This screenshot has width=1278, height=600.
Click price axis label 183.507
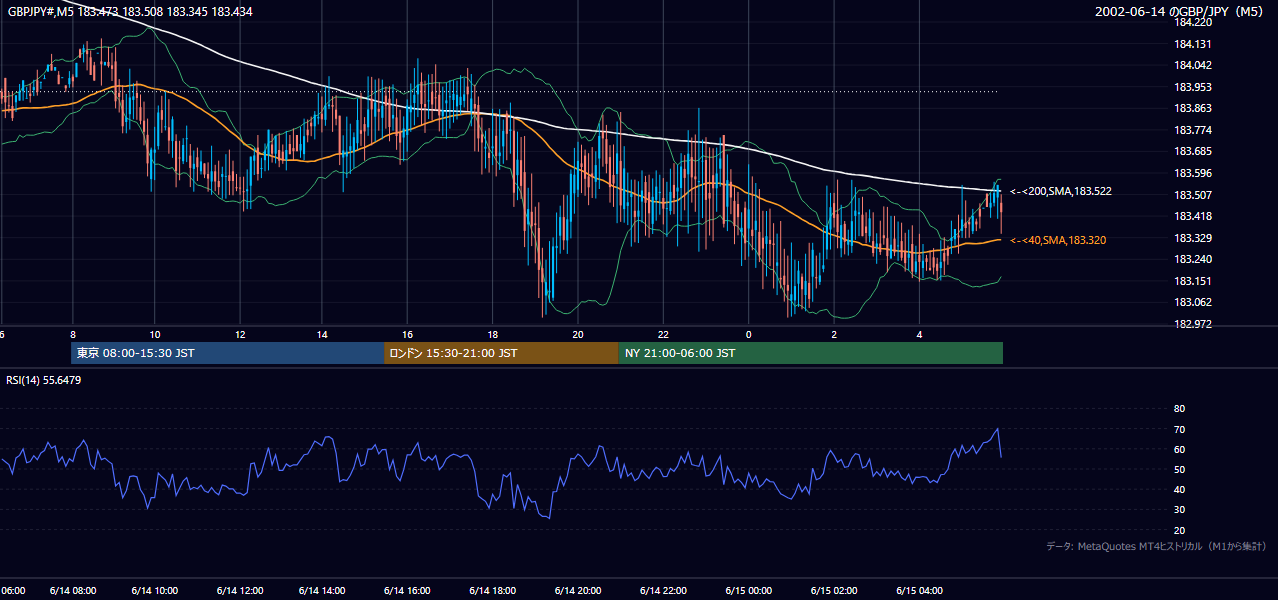click(1192, 195)
